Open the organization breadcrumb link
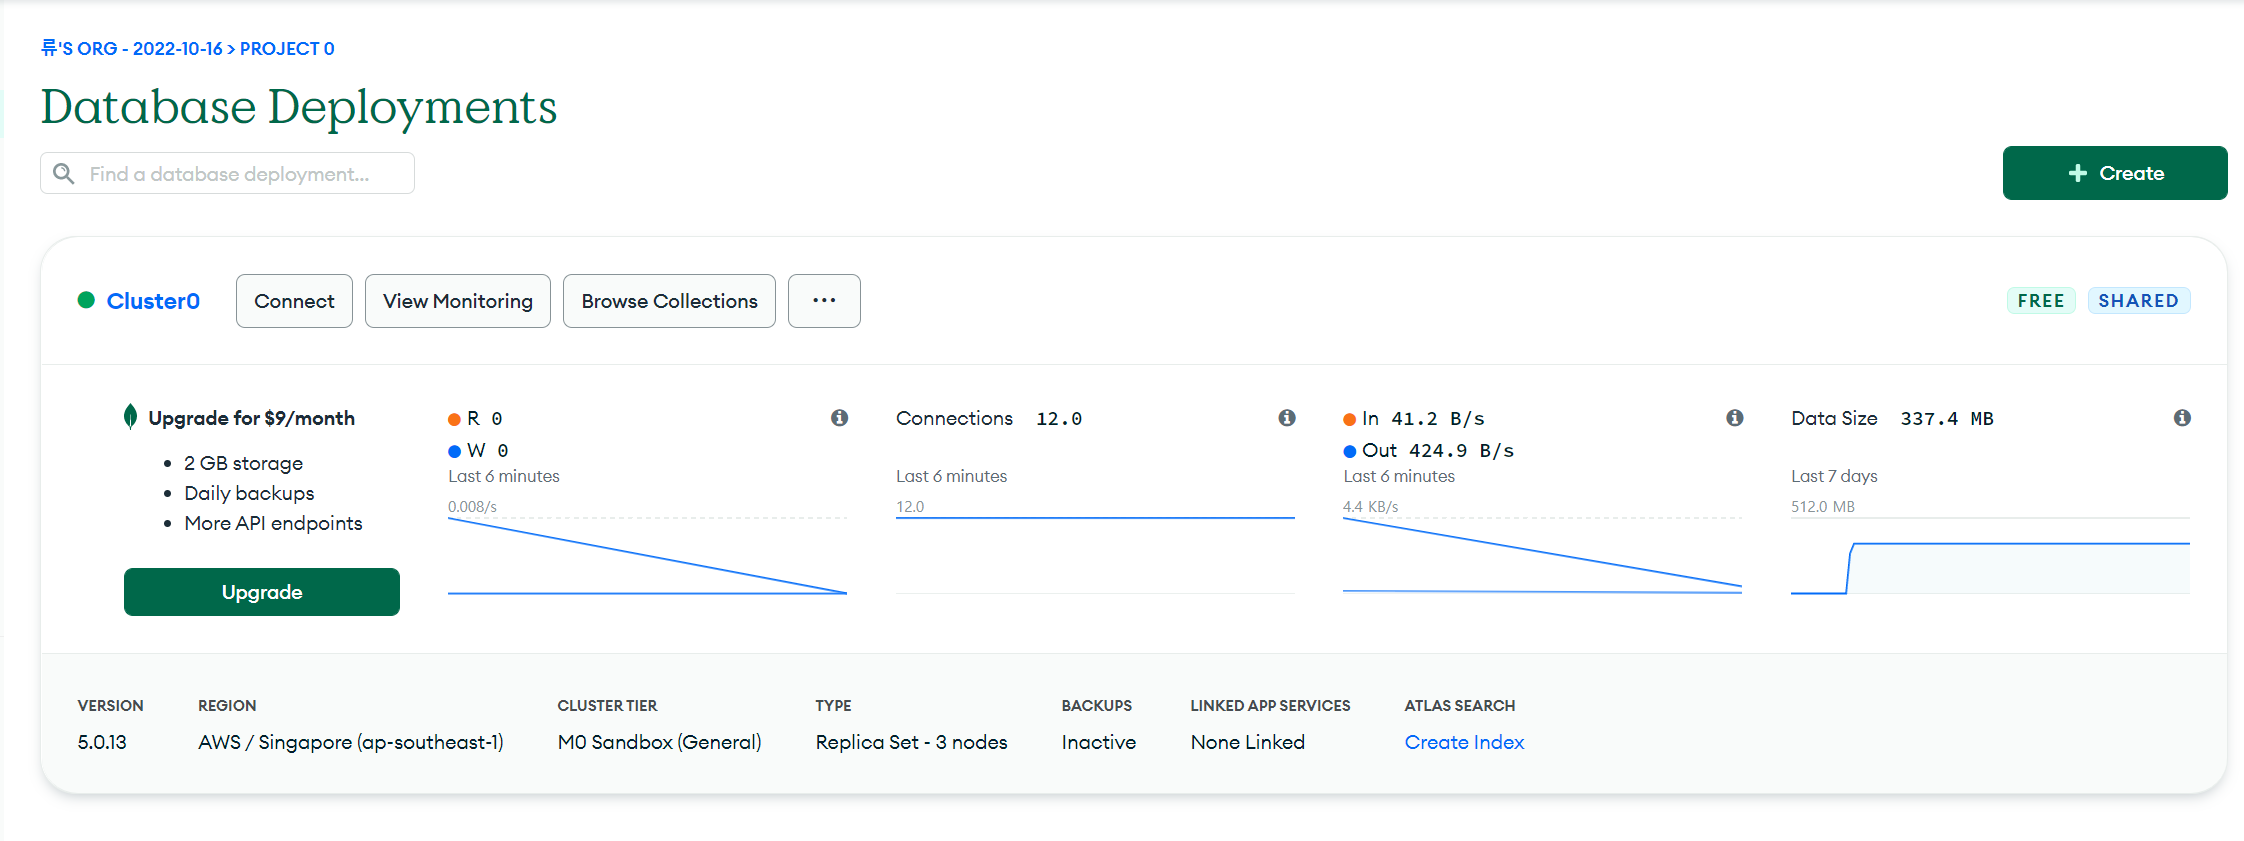Screen dimensions: 2244x841 tap(132, 49)
